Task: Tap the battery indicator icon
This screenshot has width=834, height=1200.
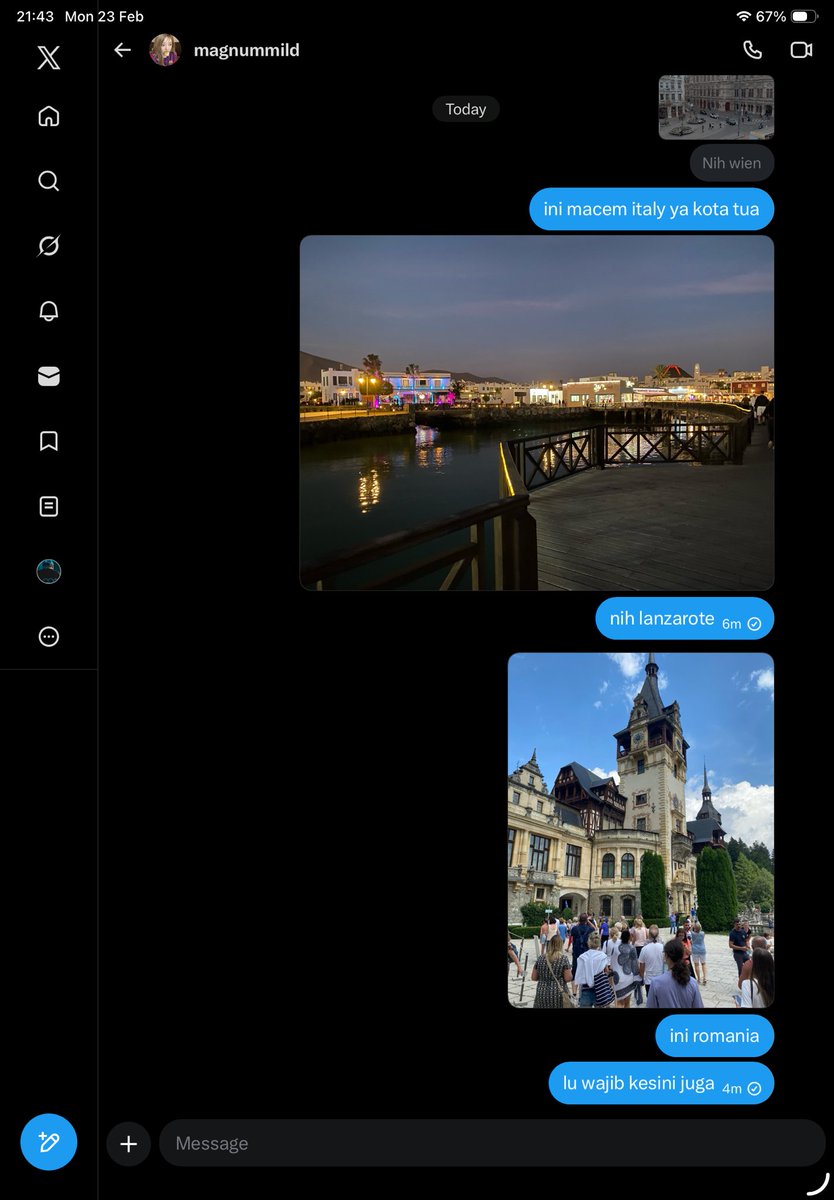Action: tap(804, 17)
